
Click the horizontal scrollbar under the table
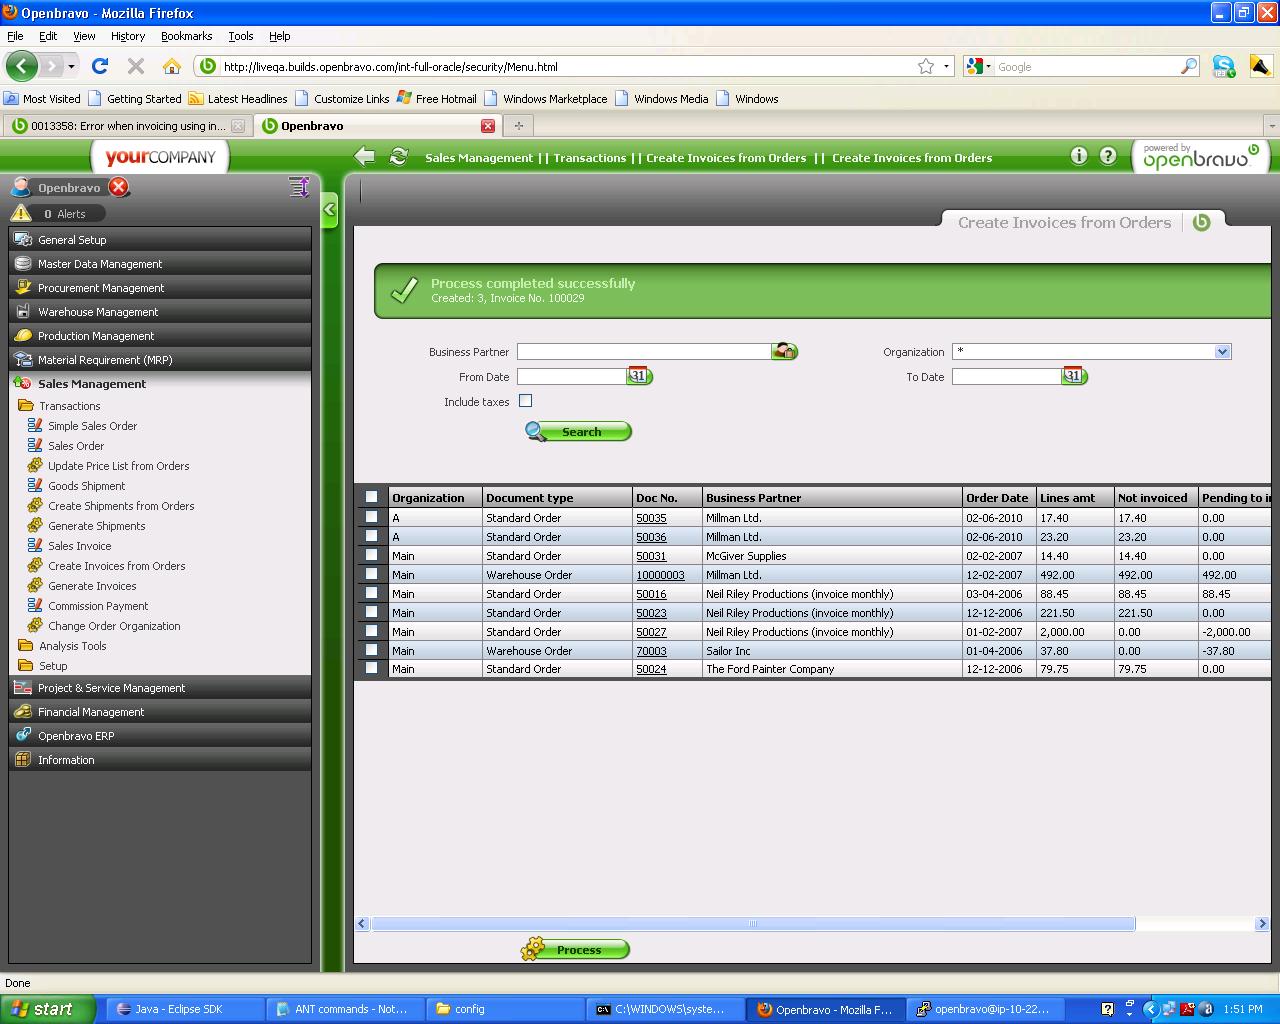pyautogui.click(x=752, y=924)
